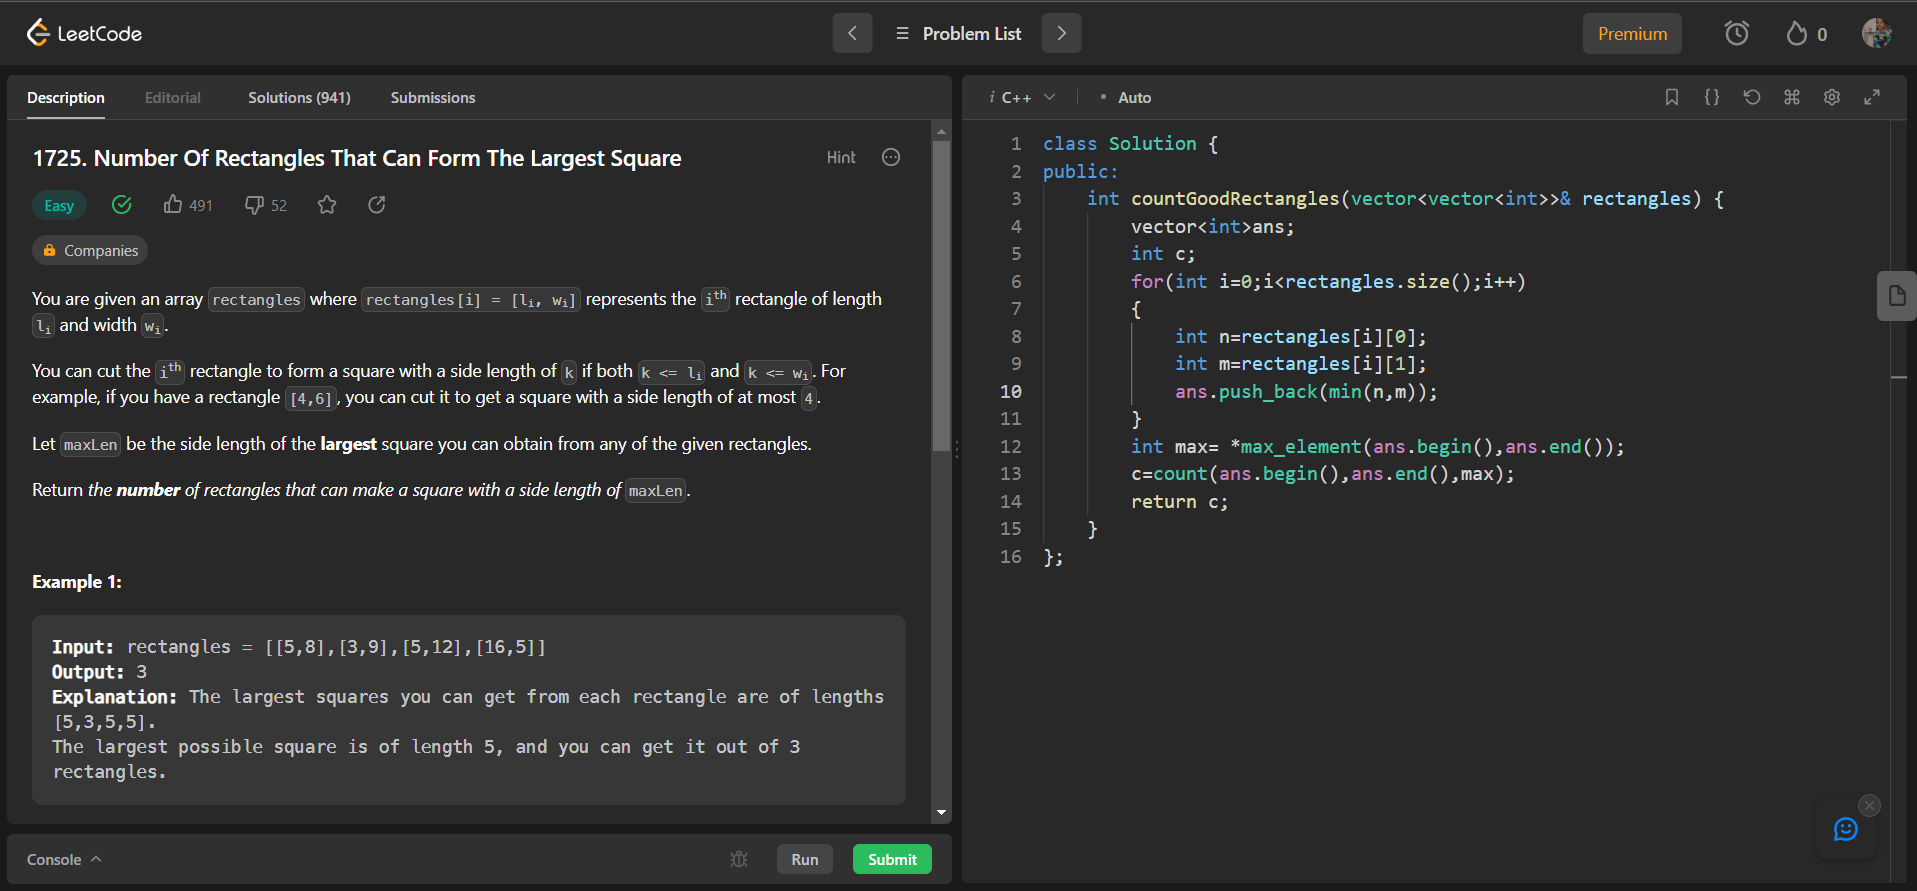
Task: Go to previous problem arrow
Action: tap(852, 33)
